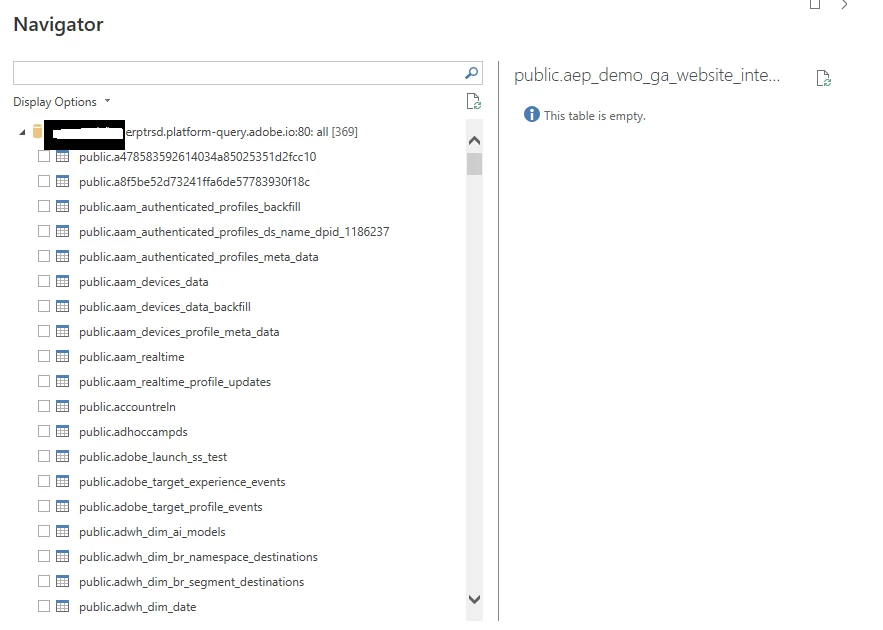Click the vertical scrollbar thumb
This screenshot has height=630, width=883.
(x=474, y=164)
